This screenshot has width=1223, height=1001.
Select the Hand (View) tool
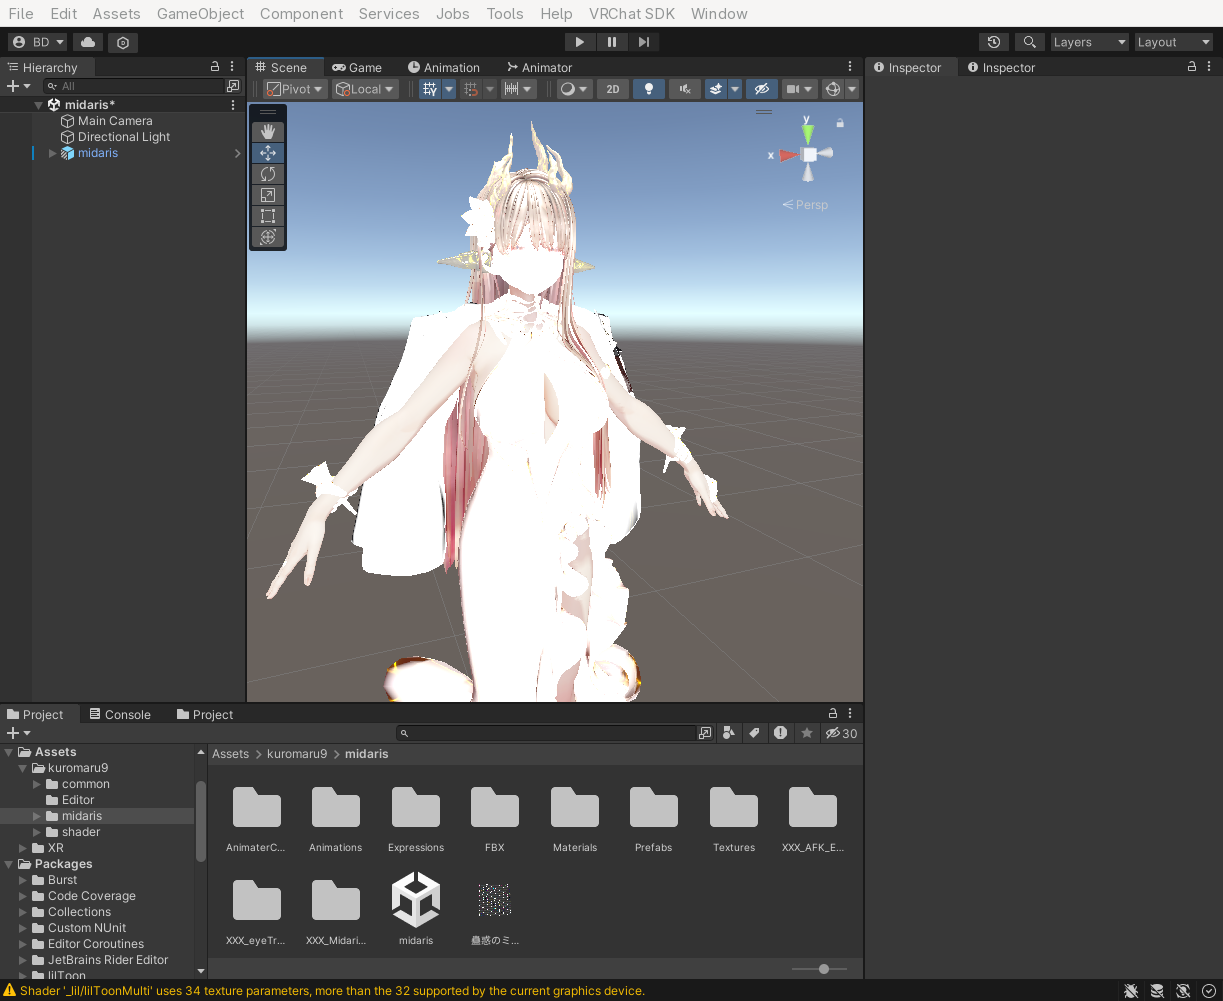point(268,132)
